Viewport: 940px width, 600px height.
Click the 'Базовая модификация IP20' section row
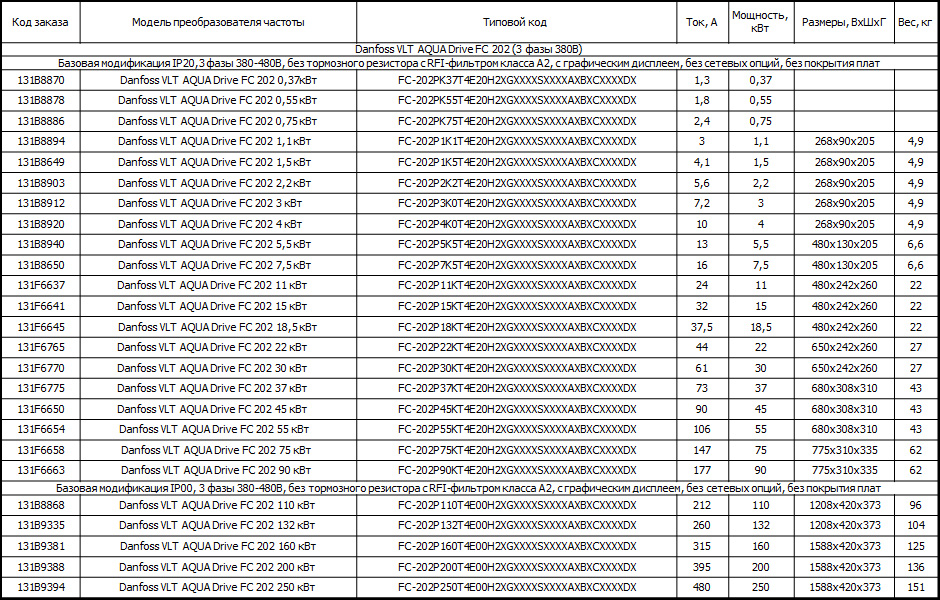469,63
